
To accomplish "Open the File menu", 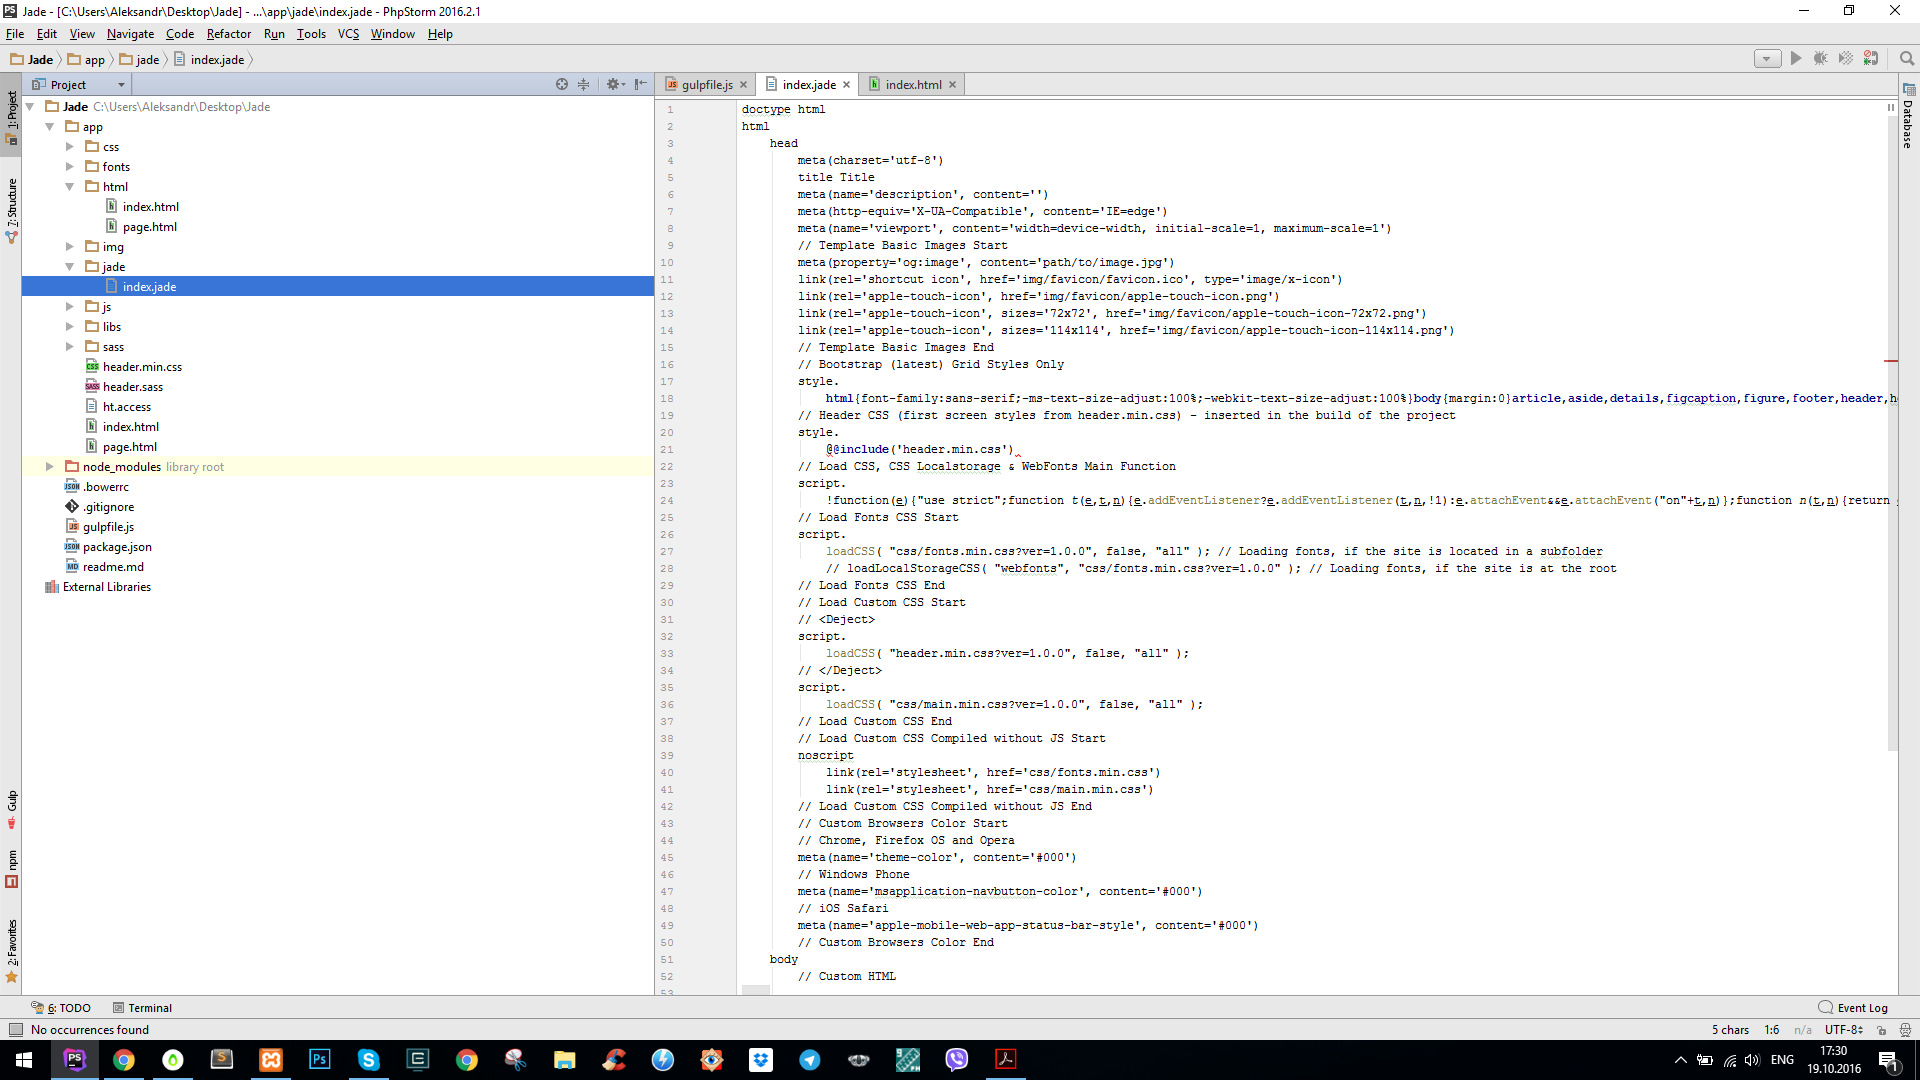I will point(15,34).
